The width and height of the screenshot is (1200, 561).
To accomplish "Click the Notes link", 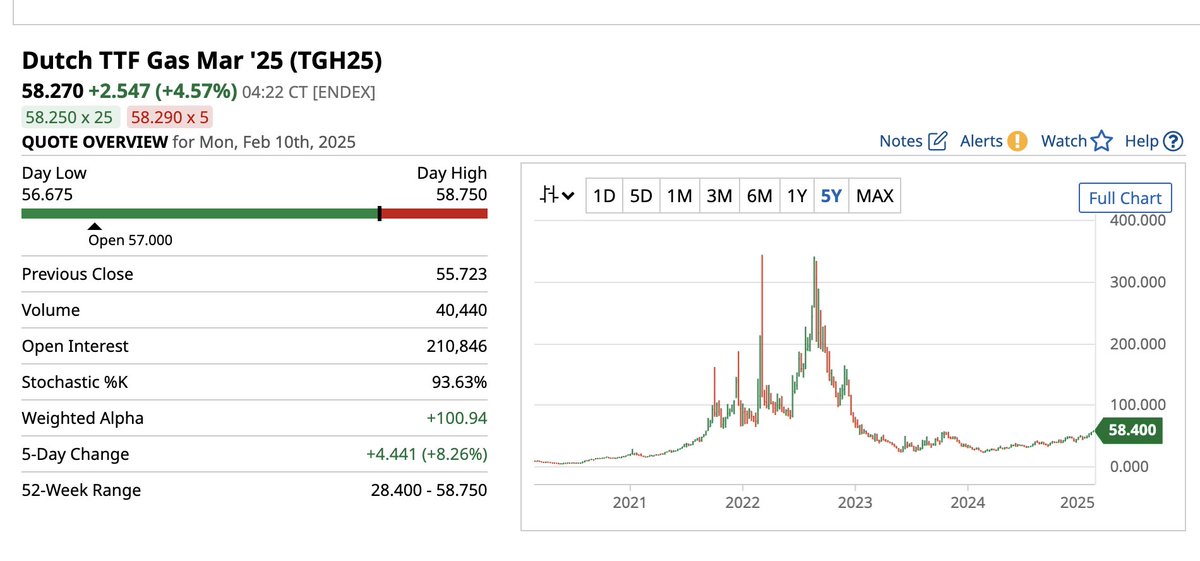I will [901, 141].
